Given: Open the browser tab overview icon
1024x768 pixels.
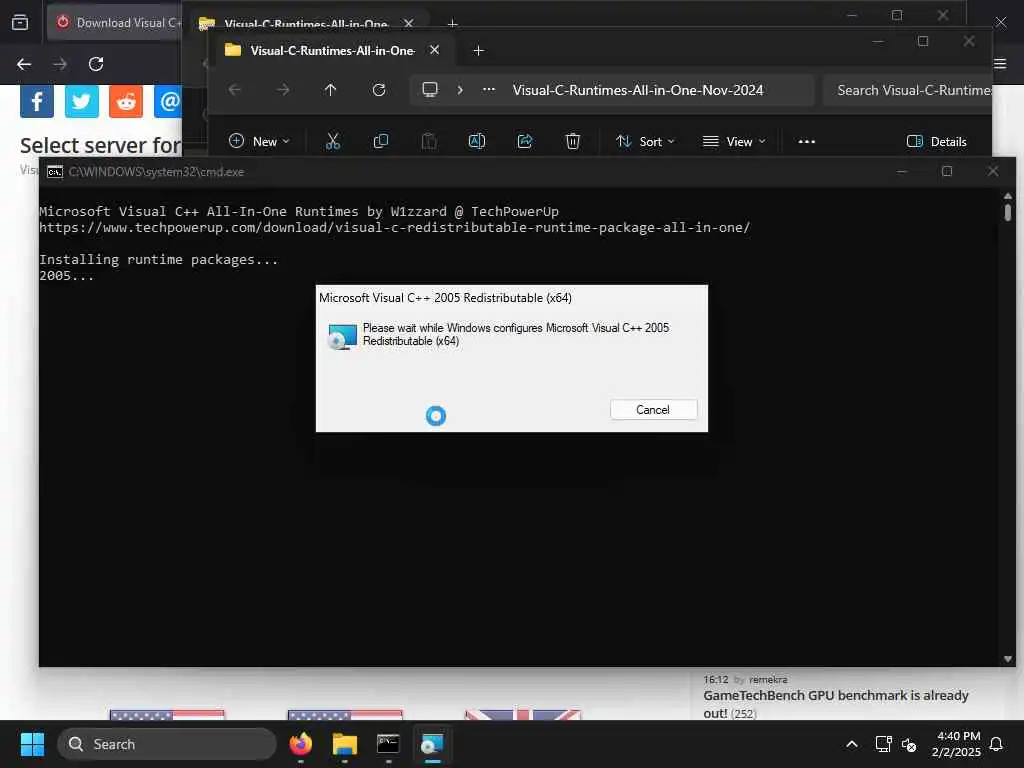Looking at the screenshot, I should pyautogui.click(x=20, y=22).
